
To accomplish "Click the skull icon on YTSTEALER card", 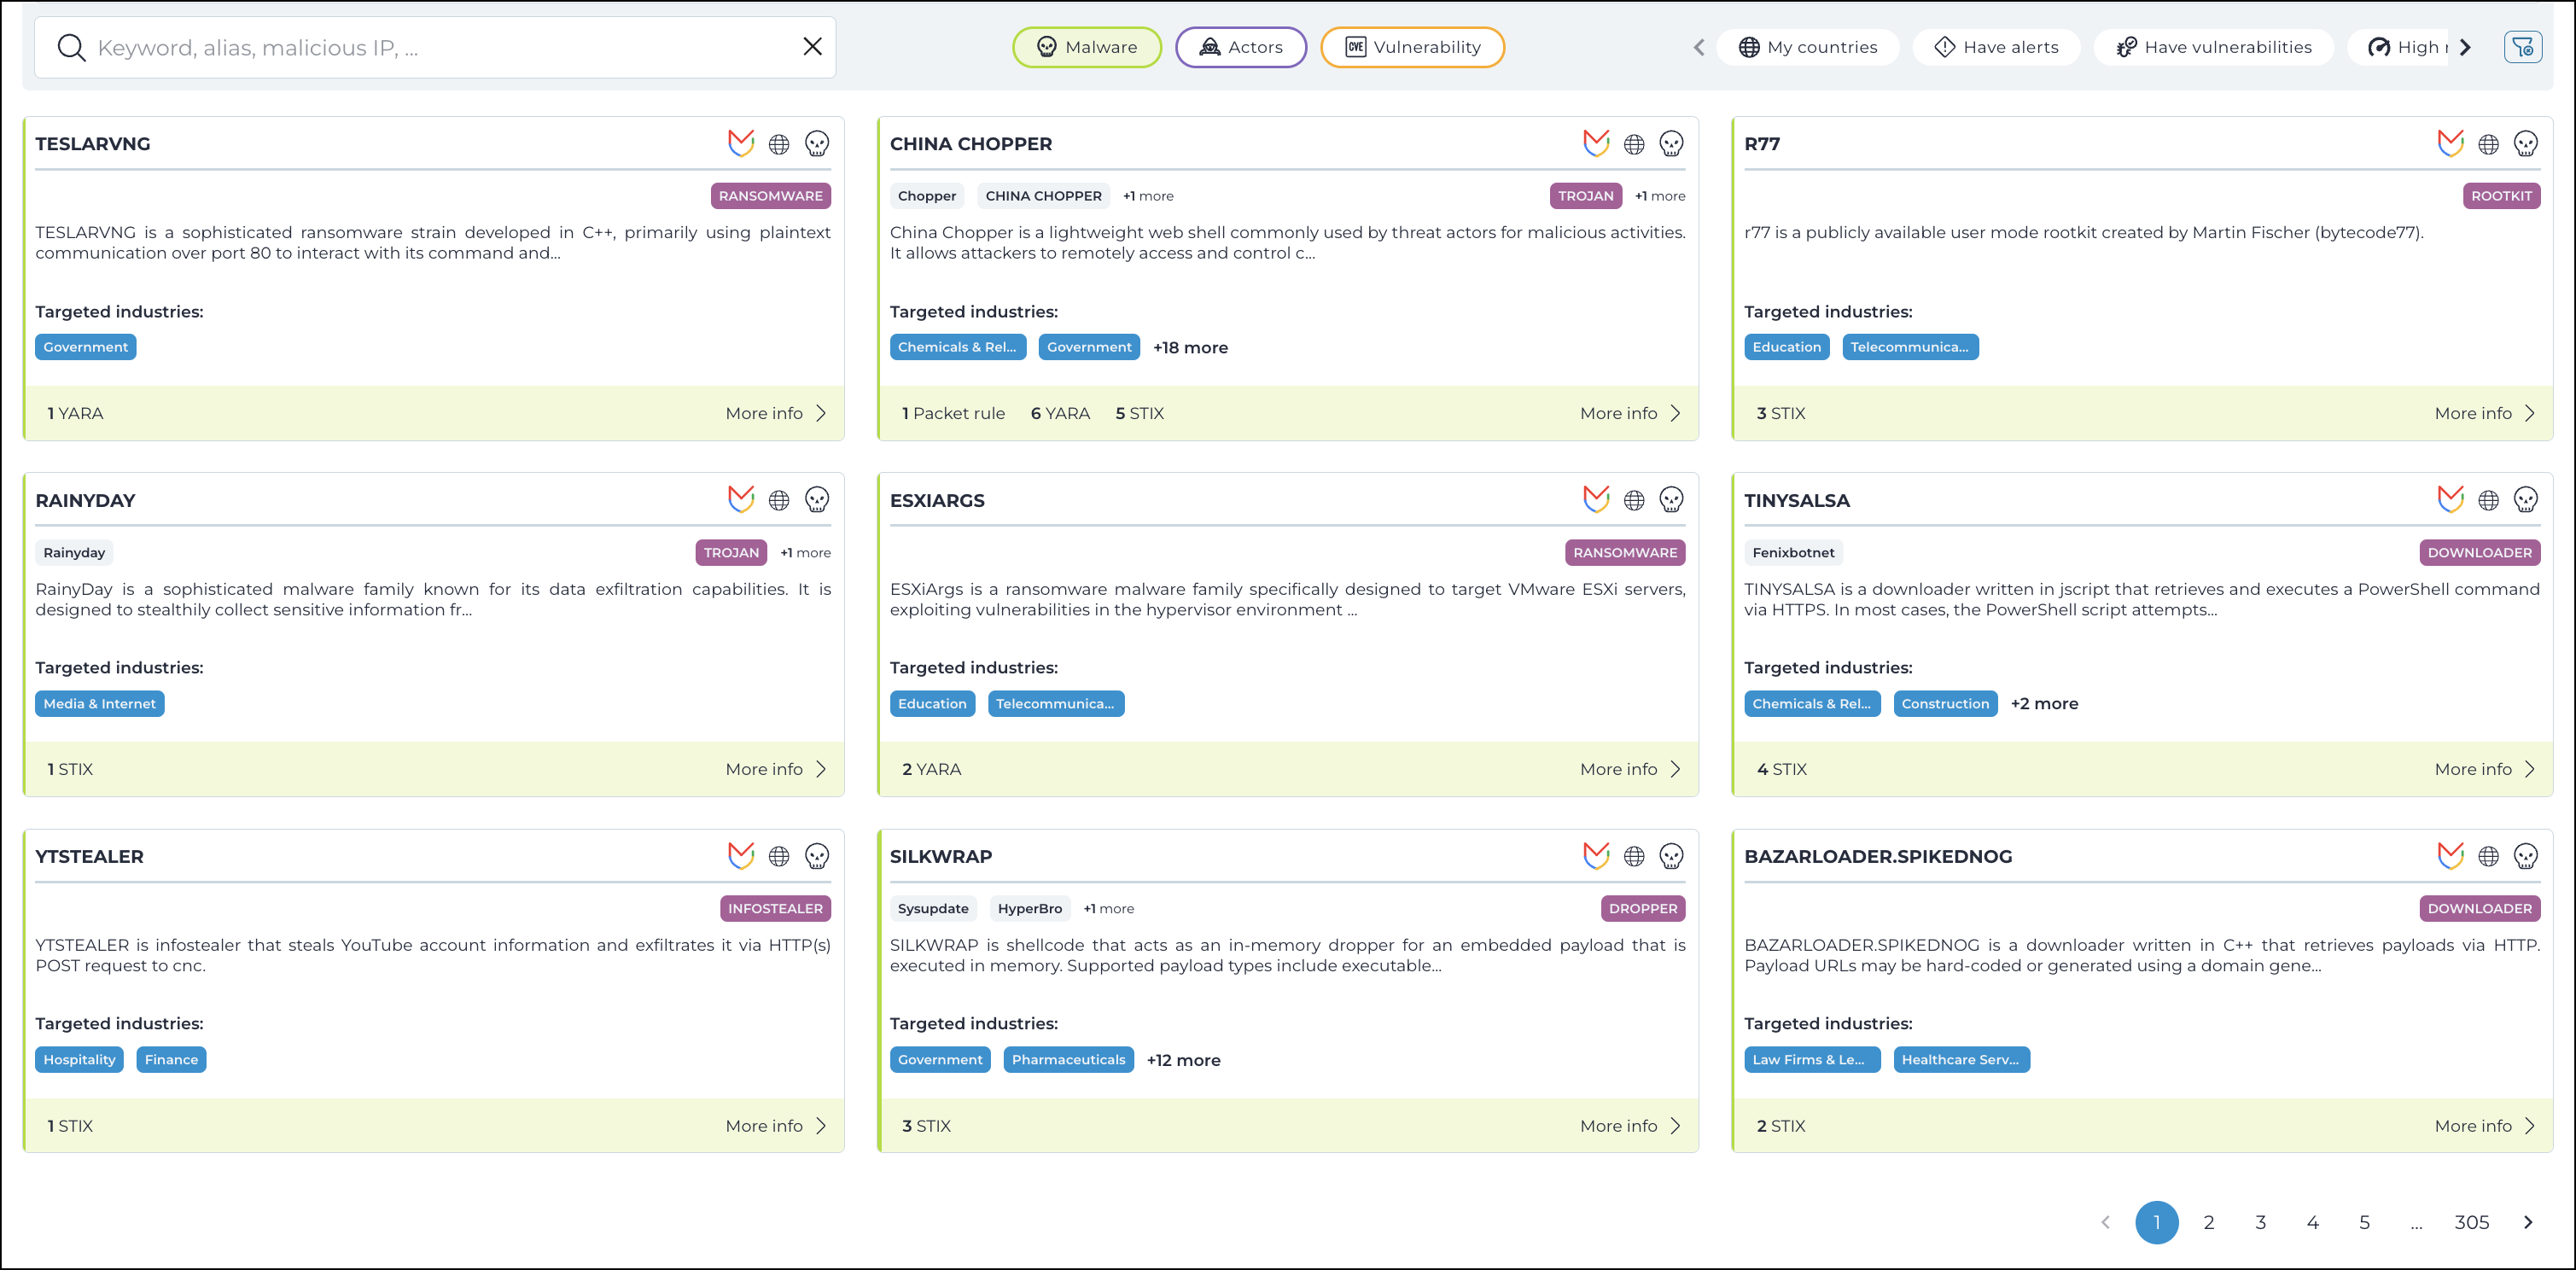I will point(817,856).
